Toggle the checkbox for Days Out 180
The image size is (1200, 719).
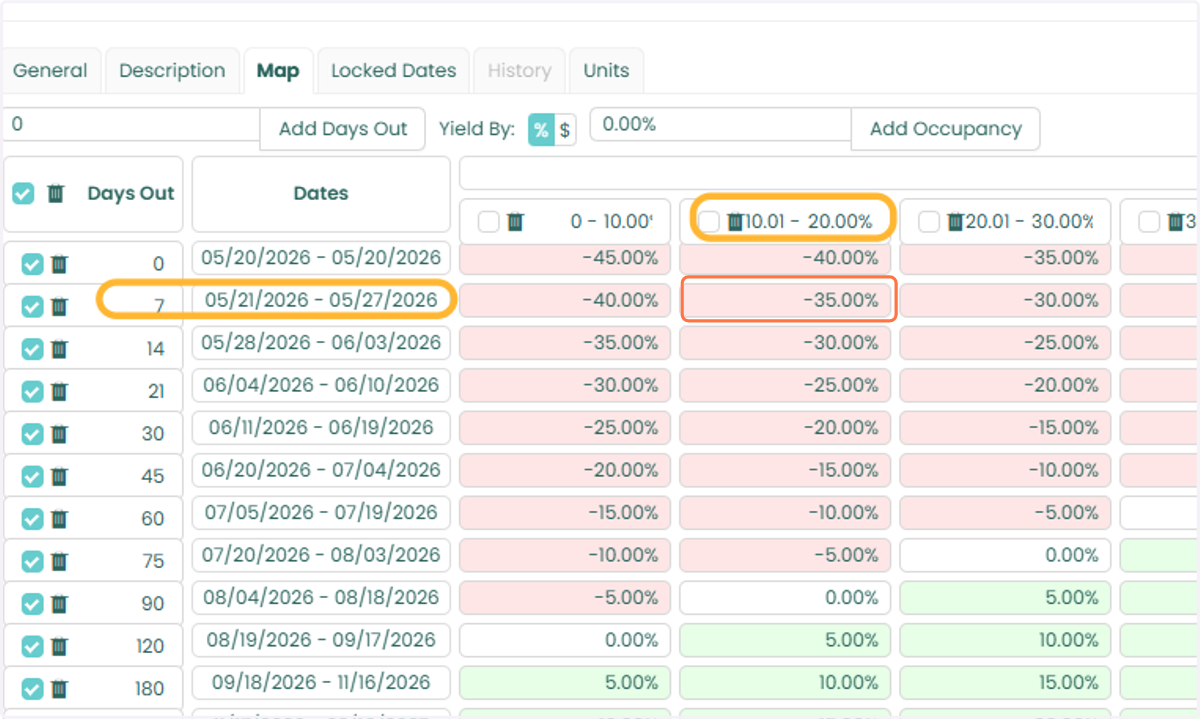point(32,689)
